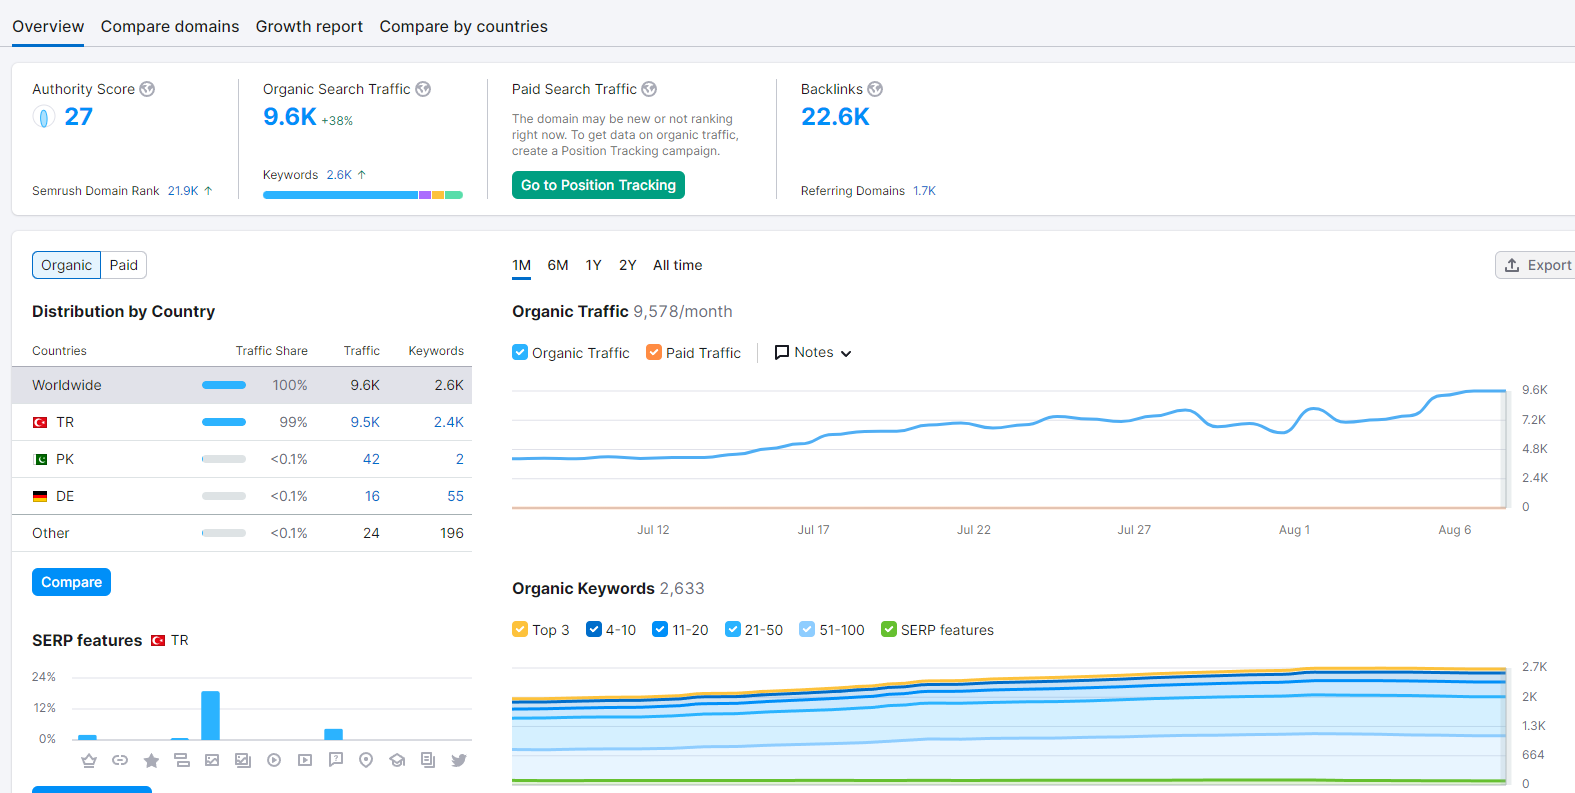Click the graduation cap Knowledge panel icon
The height and width of the screenshot is (793, 1575).
pos(397,761)
